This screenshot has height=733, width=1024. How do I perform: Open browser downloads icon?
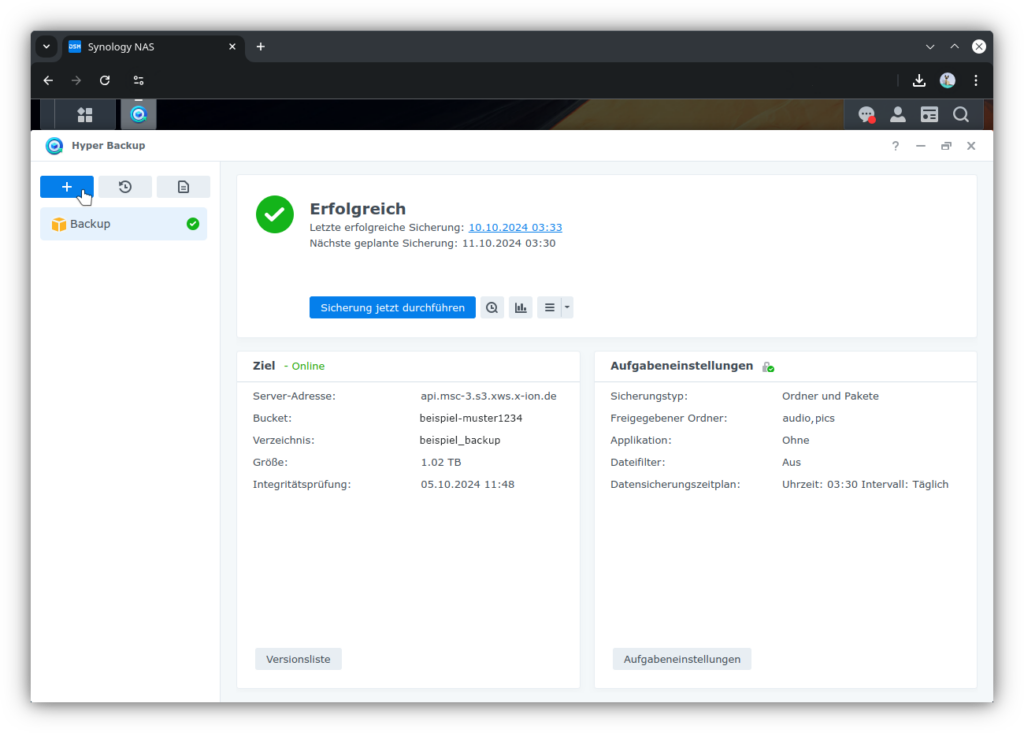coord(920,80)
